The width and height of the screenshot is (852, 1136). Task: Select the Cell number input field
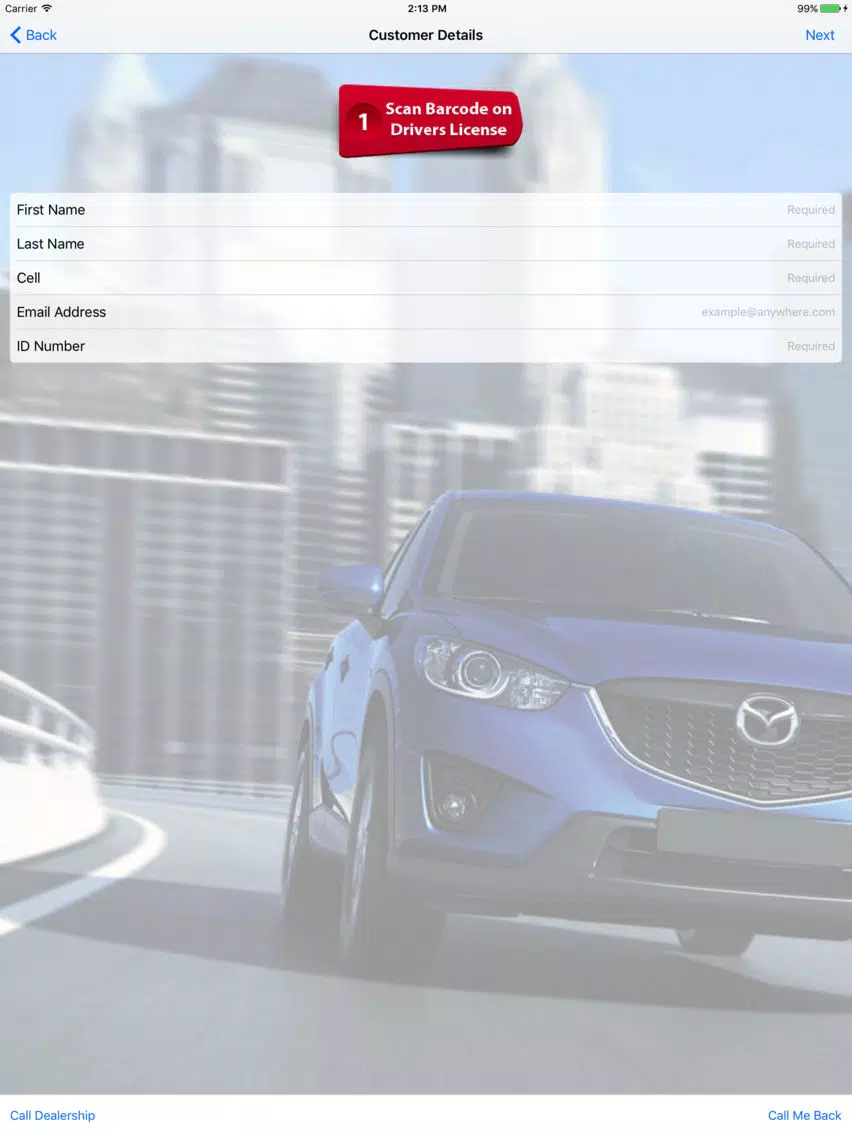click(426, 277)
